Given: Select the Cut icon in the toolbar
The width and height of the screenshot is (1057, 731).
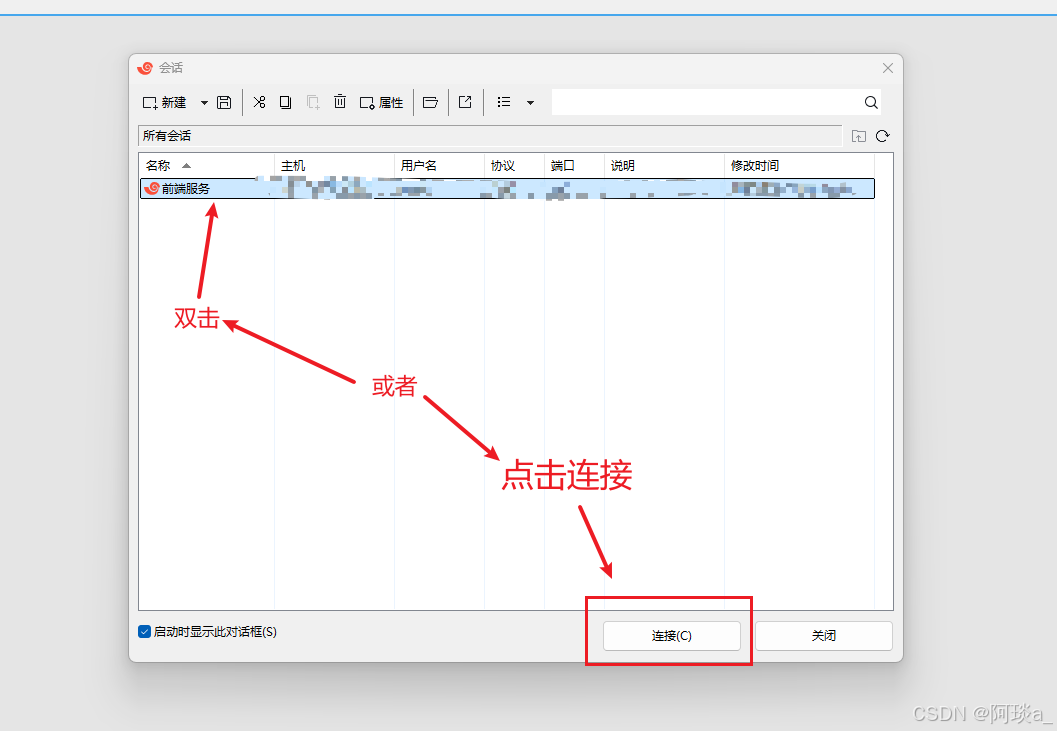Looking at the screenshot, I should (x=259, y=102).
